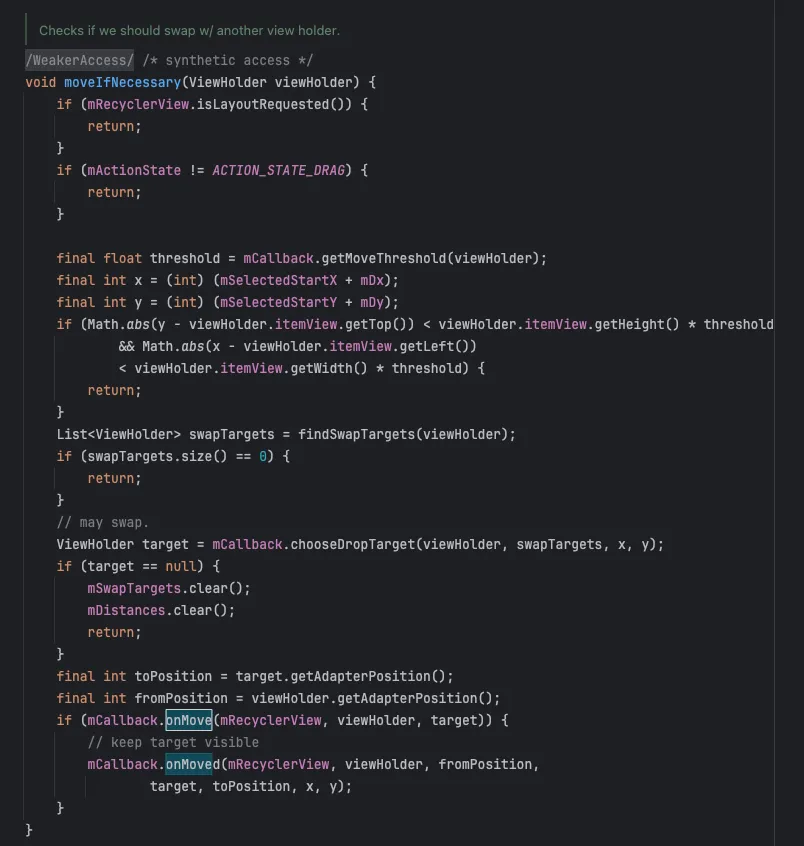The height and width of the screenshot is (846, 804).
Task: Click the threshold variable declaration
Action: (185, 258)
